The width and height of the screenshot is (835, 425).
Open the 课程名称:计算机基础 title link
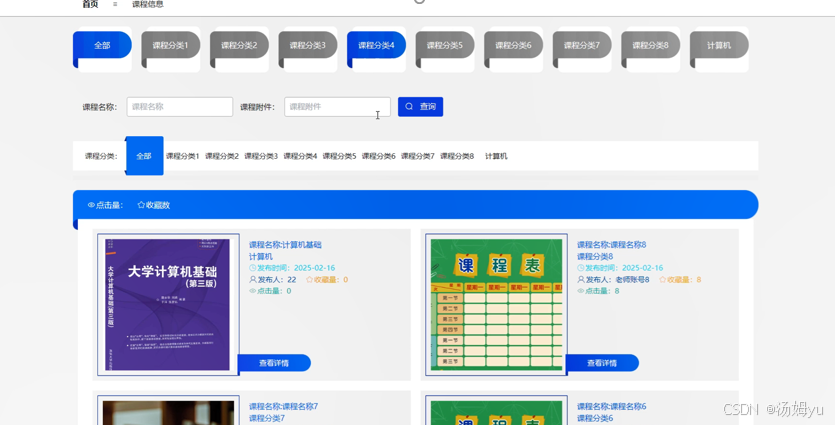(285, 245)
